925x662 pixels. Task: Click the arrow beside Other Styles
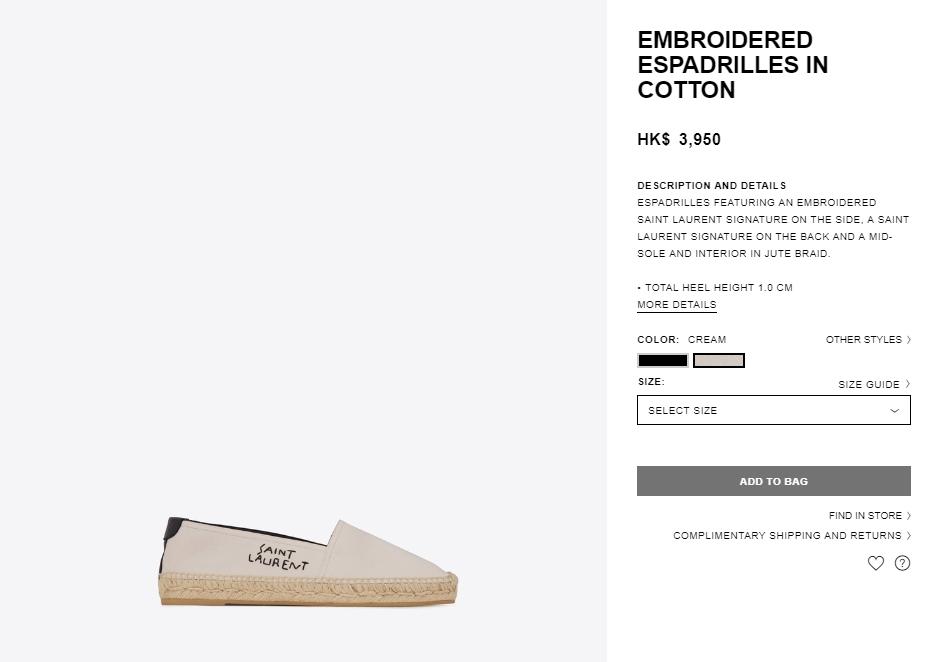click(x=908, y=340)
